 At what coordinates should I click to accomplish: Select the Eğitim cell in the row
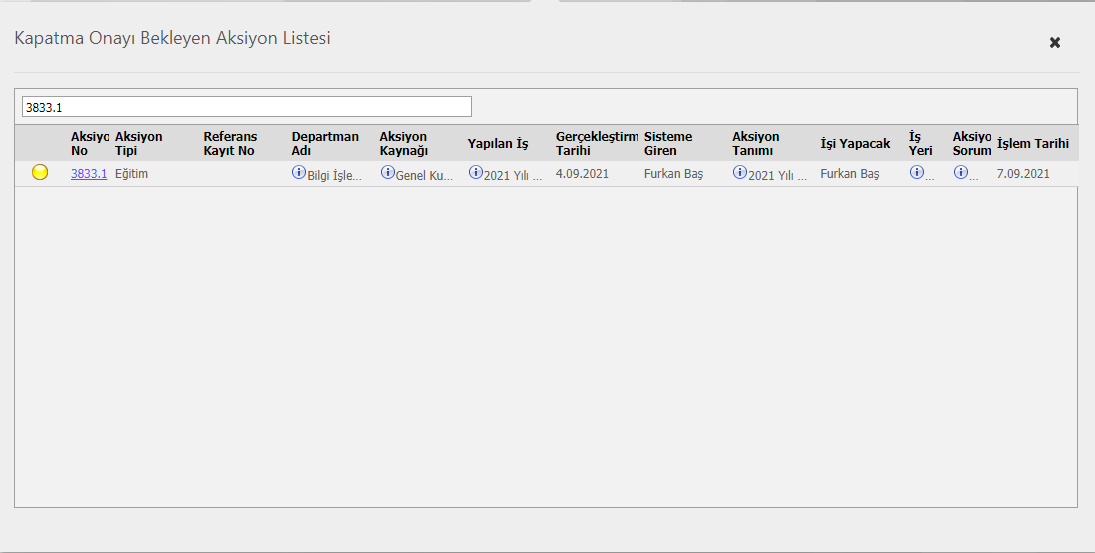pyautogui.click(x=132, y=174)
